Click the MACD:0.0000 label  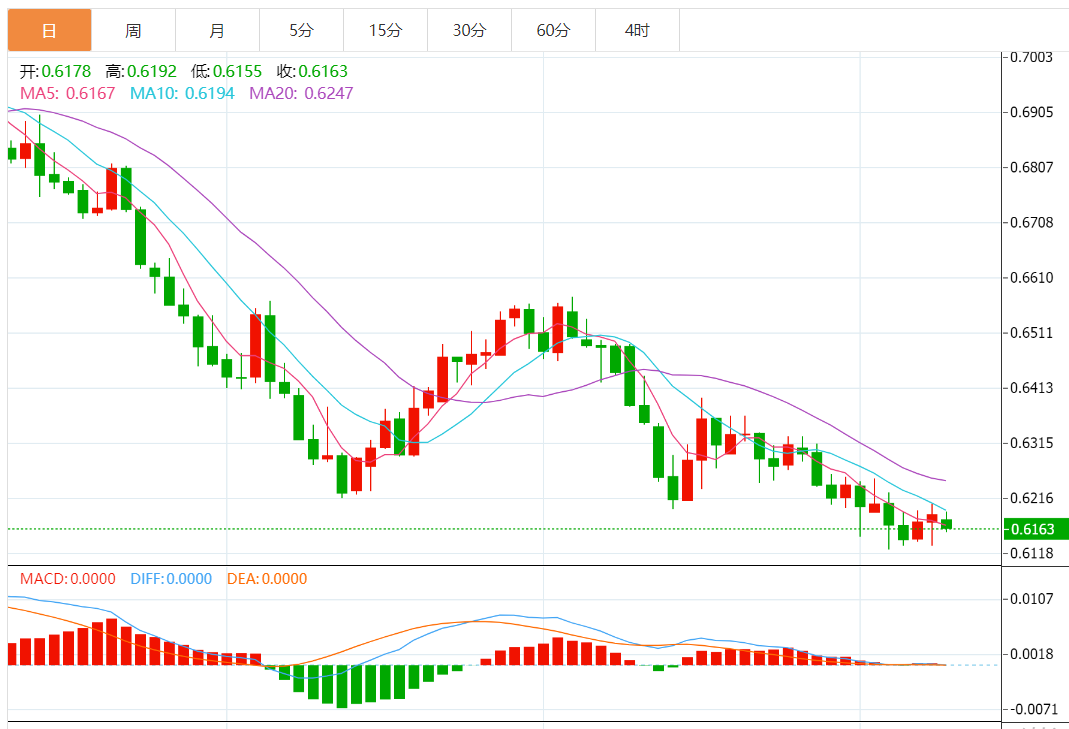[67, 579]
